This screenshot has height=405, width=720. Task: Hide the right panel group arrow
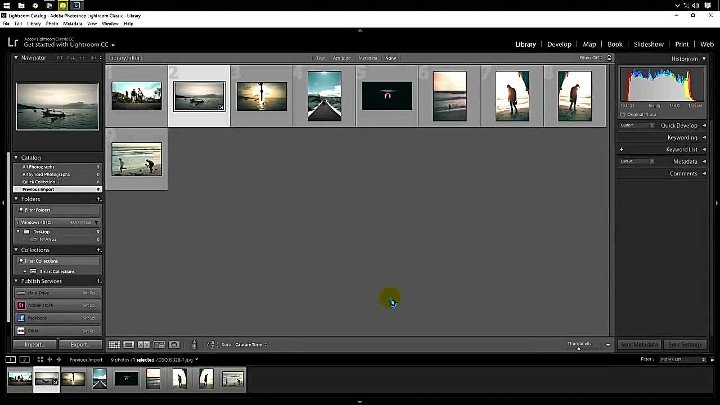pyautogui.click(x=717, y=202)
